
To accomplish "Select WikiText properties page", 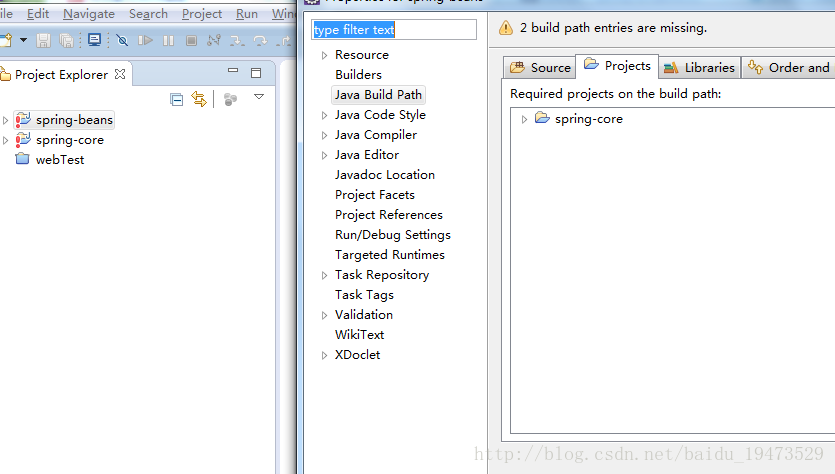I will click(359, 334).
